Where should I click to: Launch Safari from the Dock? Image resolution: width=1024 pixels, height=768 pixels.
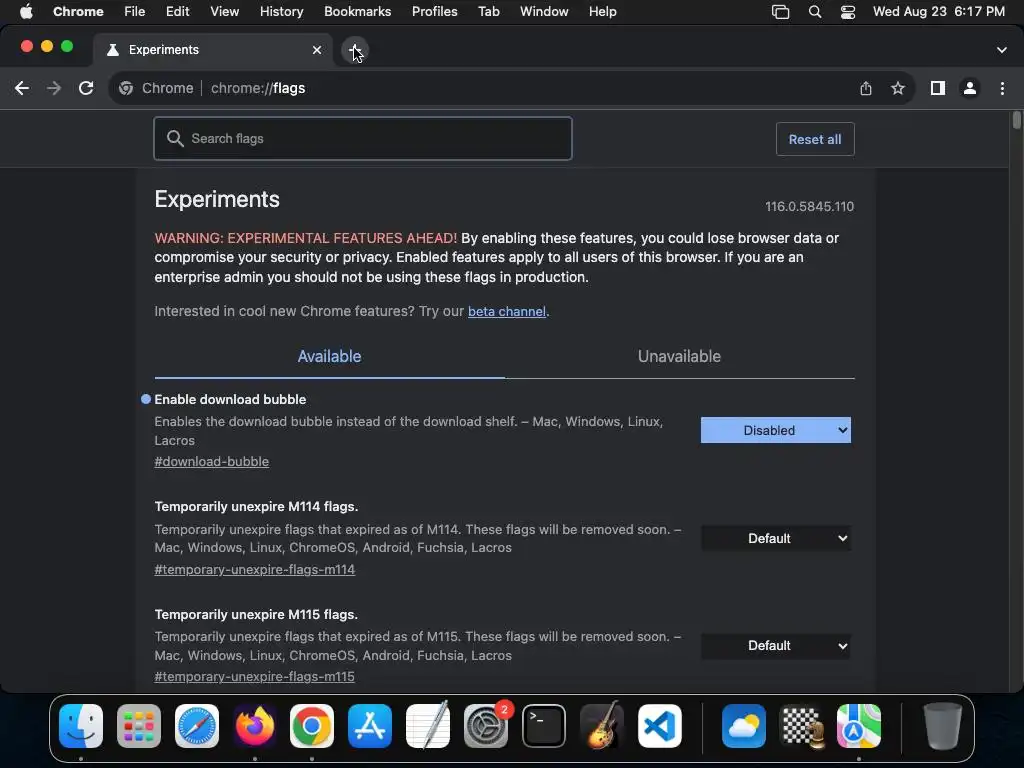pos(197,726)
